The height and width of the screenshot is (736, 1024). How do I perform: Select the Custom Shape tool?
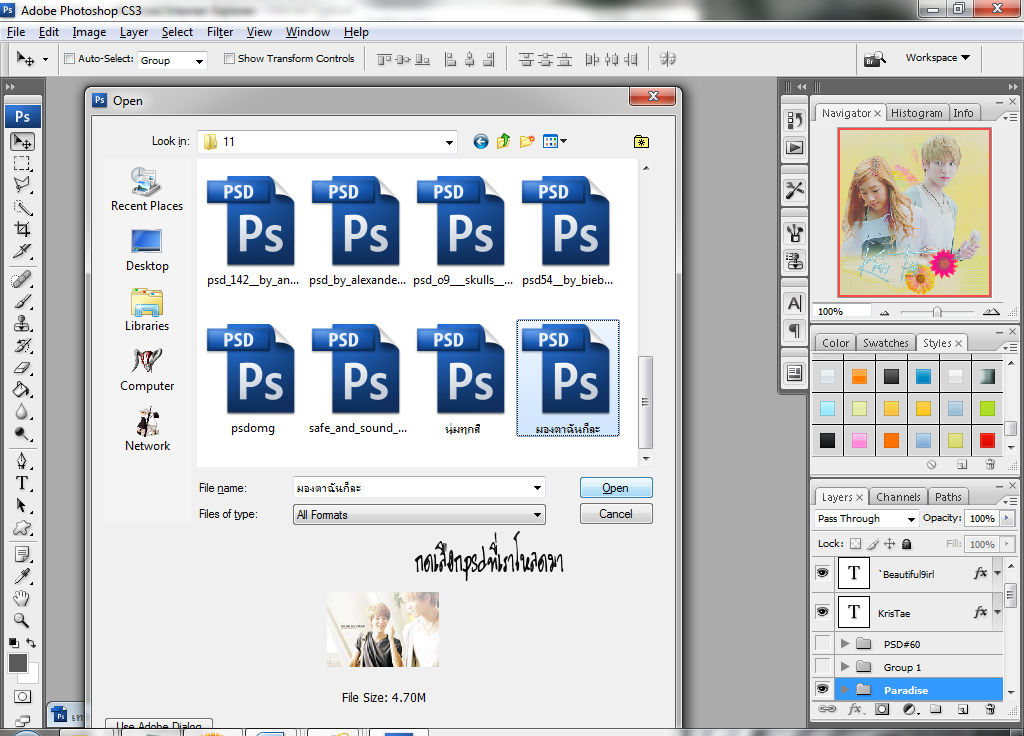(x=22, y=528)
